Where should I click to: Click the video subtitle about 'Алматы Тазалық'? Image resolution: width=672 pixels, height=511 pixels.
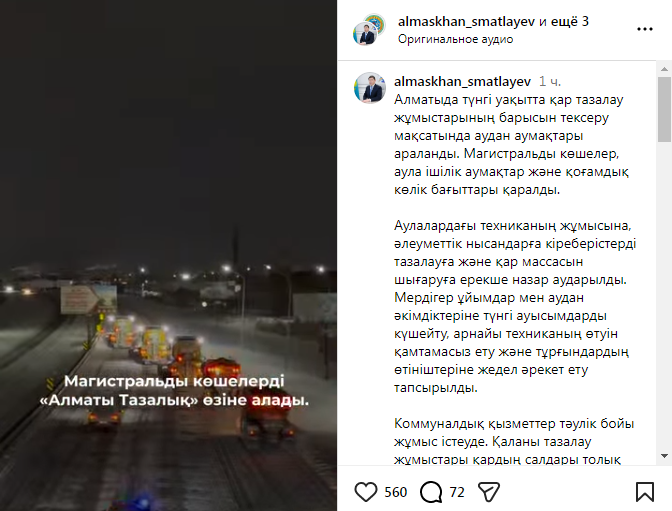pyautogui.click(x=174, y=391)
